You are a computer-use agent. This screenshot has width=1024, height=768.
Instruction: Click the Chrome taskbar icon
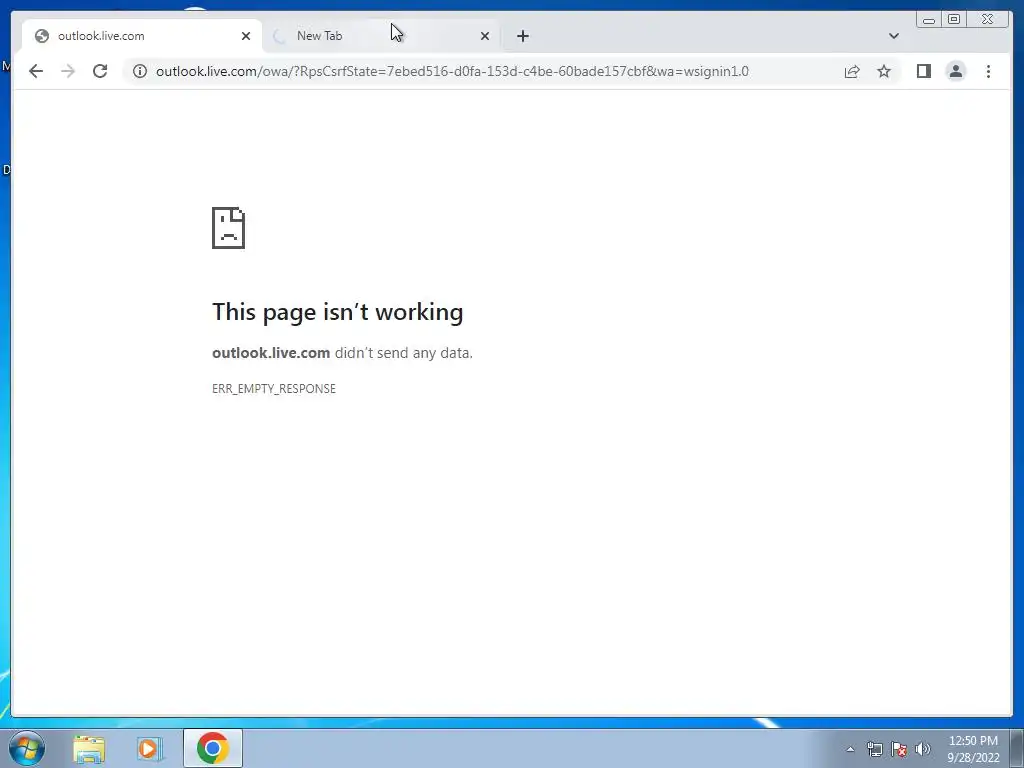tap(213, 748)
